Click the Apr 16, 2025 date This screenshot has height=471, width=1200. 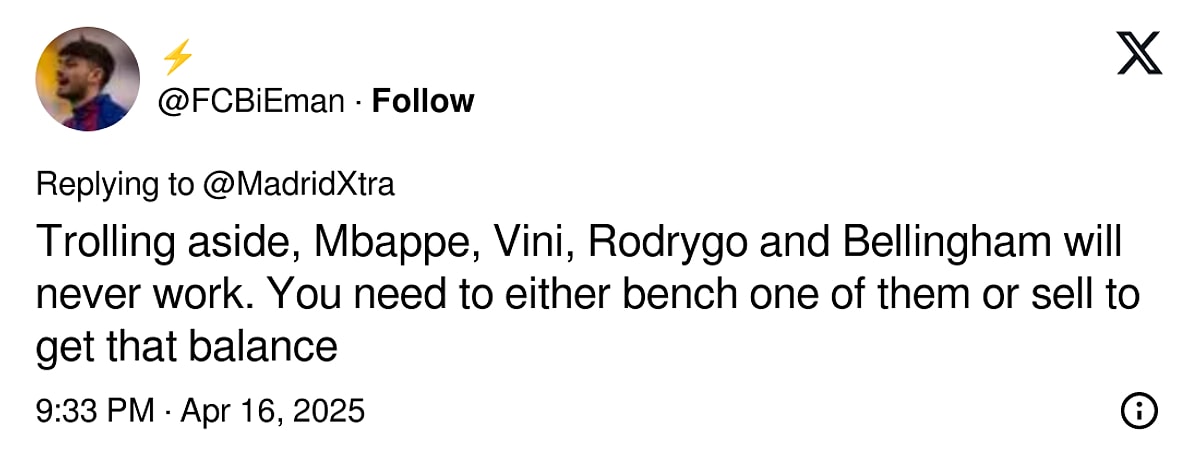(x=272, y=411)
